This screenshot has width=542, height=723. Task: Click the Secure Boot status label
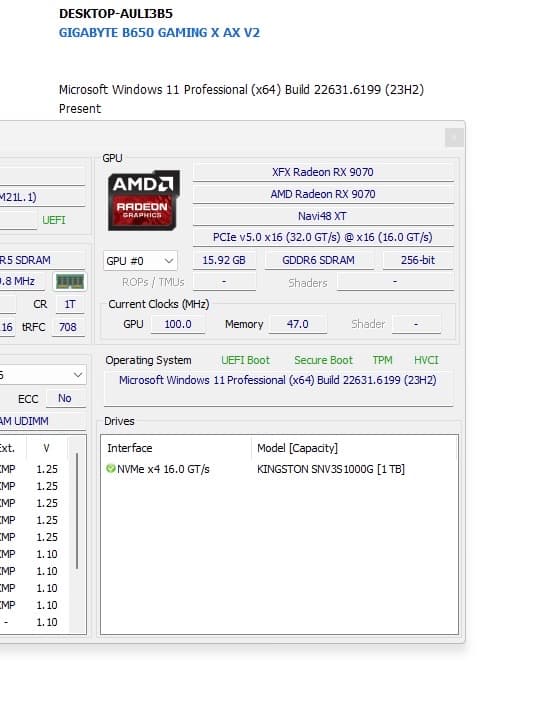coord(323,360)
